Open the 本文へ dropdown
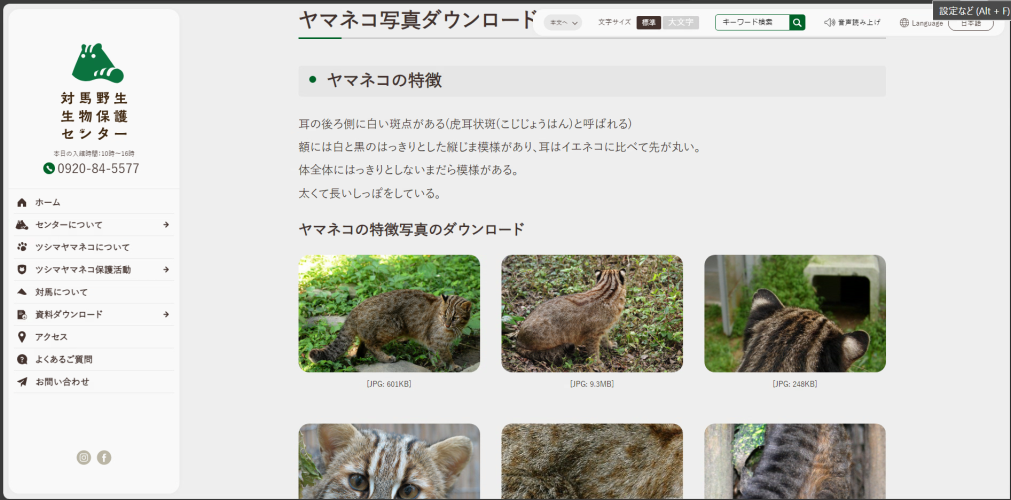Image resolution: width=1011 pixels, height=500 pixels. 563,22
